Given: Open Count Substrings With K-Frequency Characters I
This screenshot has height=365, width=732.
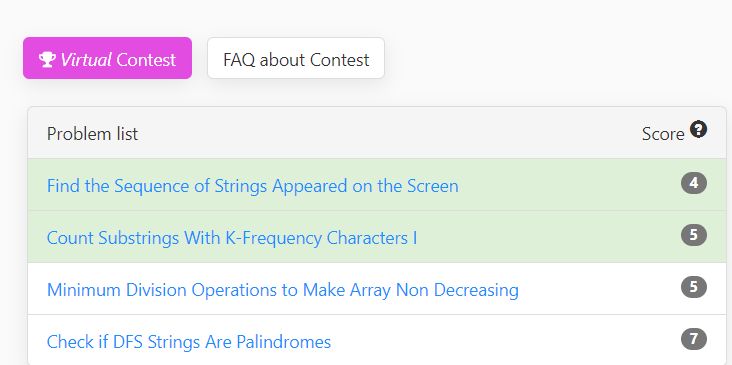Looking at the screenshot, I should 232,238.
